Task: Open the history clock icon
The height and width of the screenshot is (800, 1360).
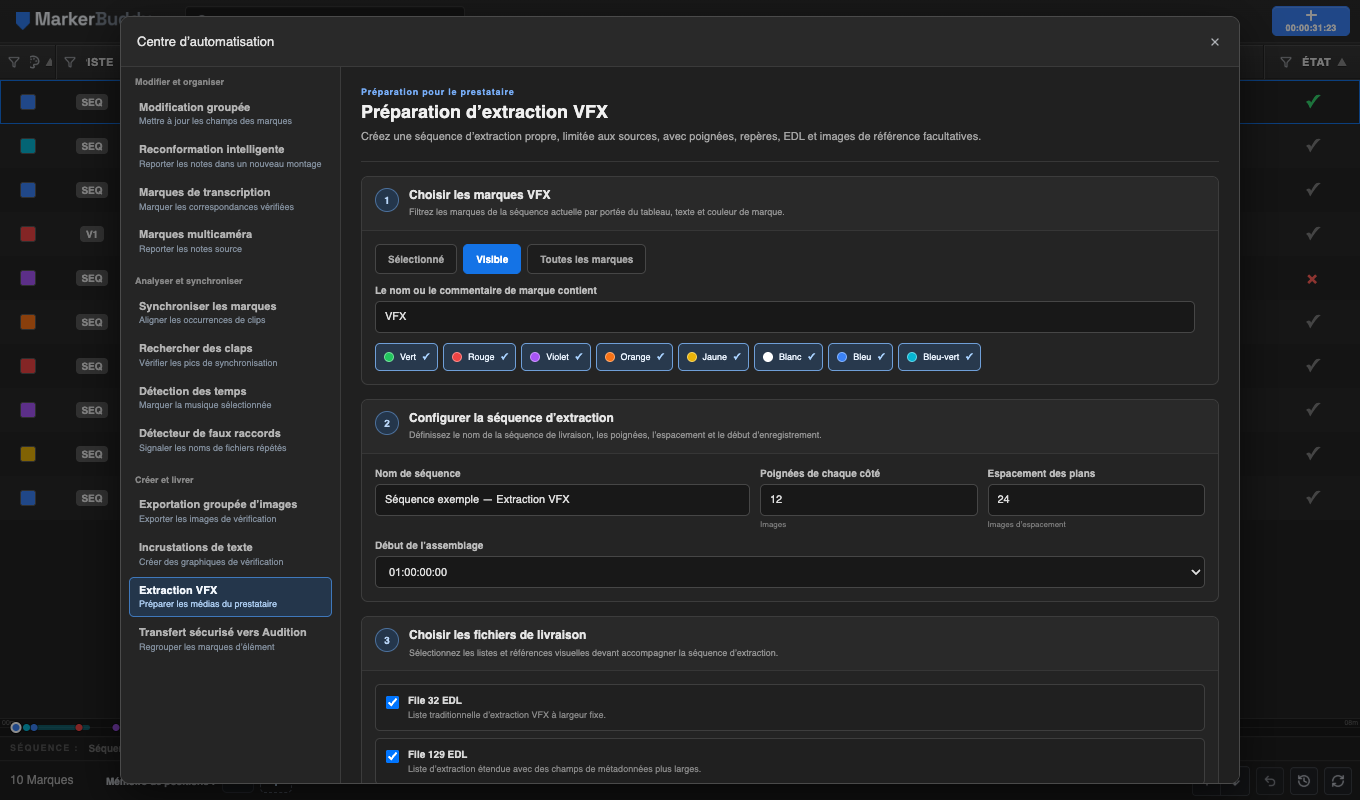Action: click(x=1303, y=781)
